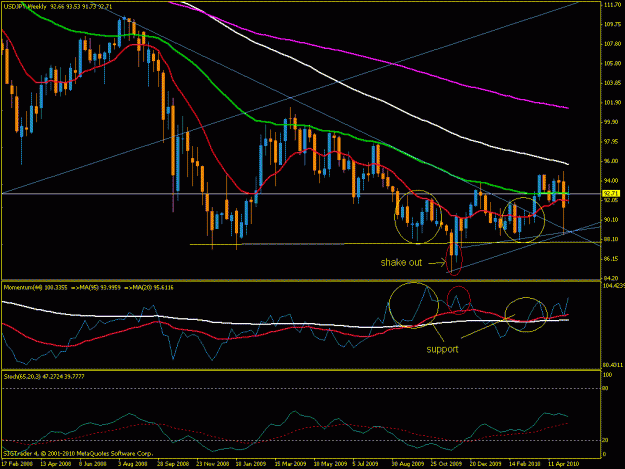Click the 88.10 price axis label
The height and width of the screenshot is (469, 625).
pos(612,239)
